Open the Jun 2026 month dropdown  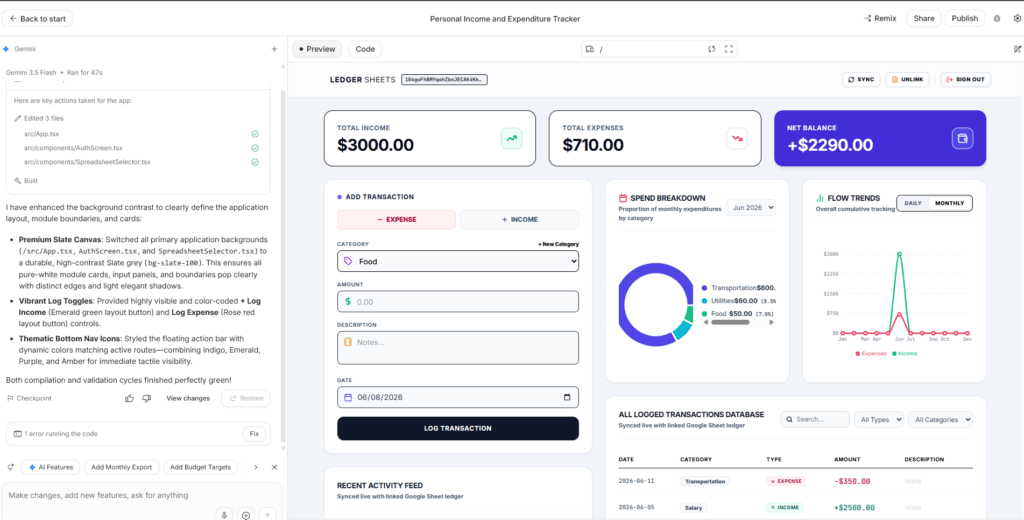[x=751, y=208]
